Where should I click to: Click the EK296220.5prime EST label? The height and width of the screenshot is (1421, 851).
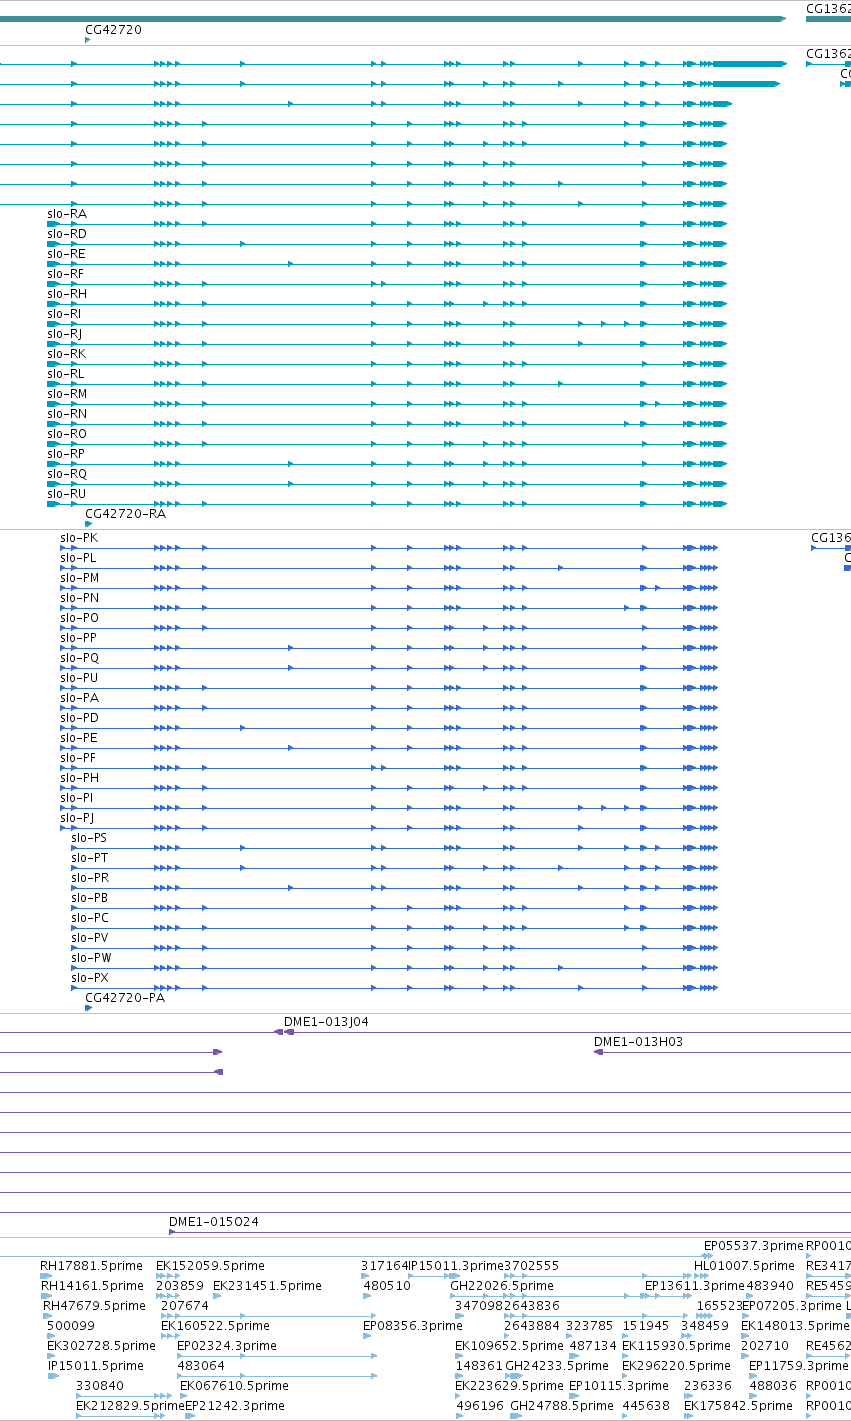[676, 1366]
